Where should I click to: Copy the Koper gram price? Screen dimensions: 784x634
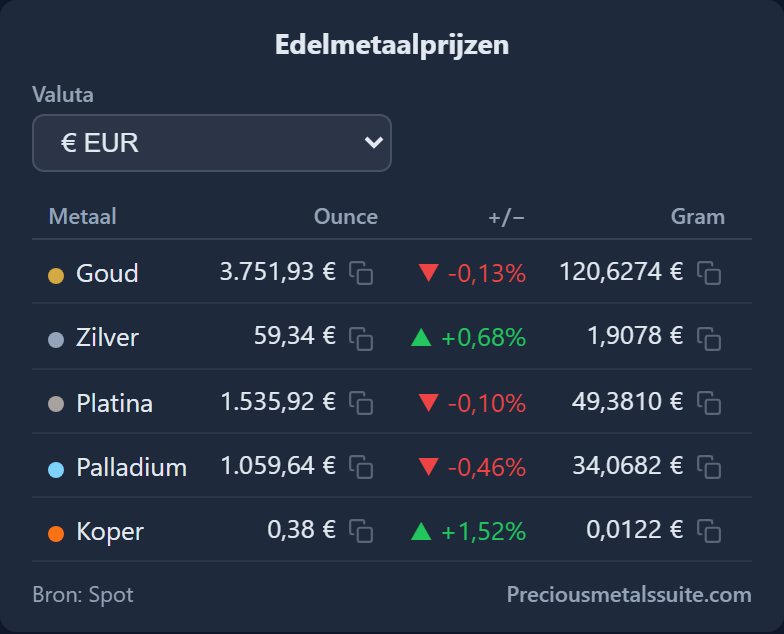coord(709,531)
